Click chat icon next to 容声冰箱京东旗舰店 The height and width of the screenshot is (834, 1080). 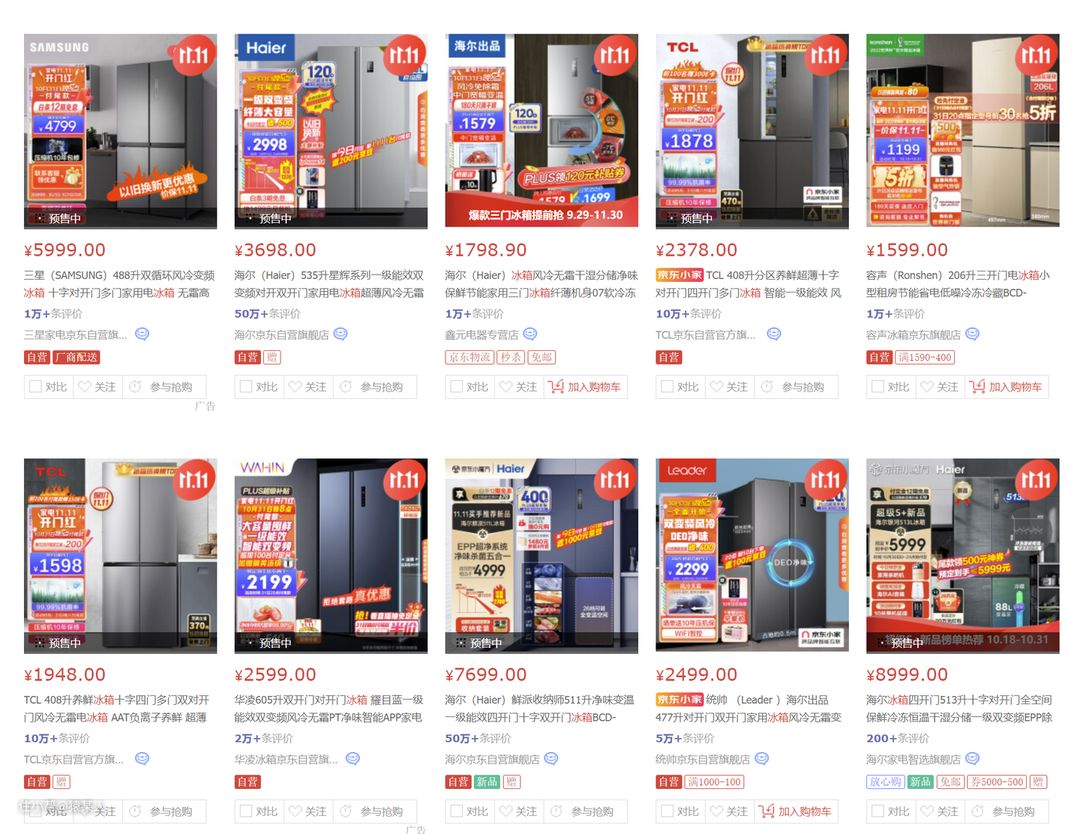click(x=972, y=334)
